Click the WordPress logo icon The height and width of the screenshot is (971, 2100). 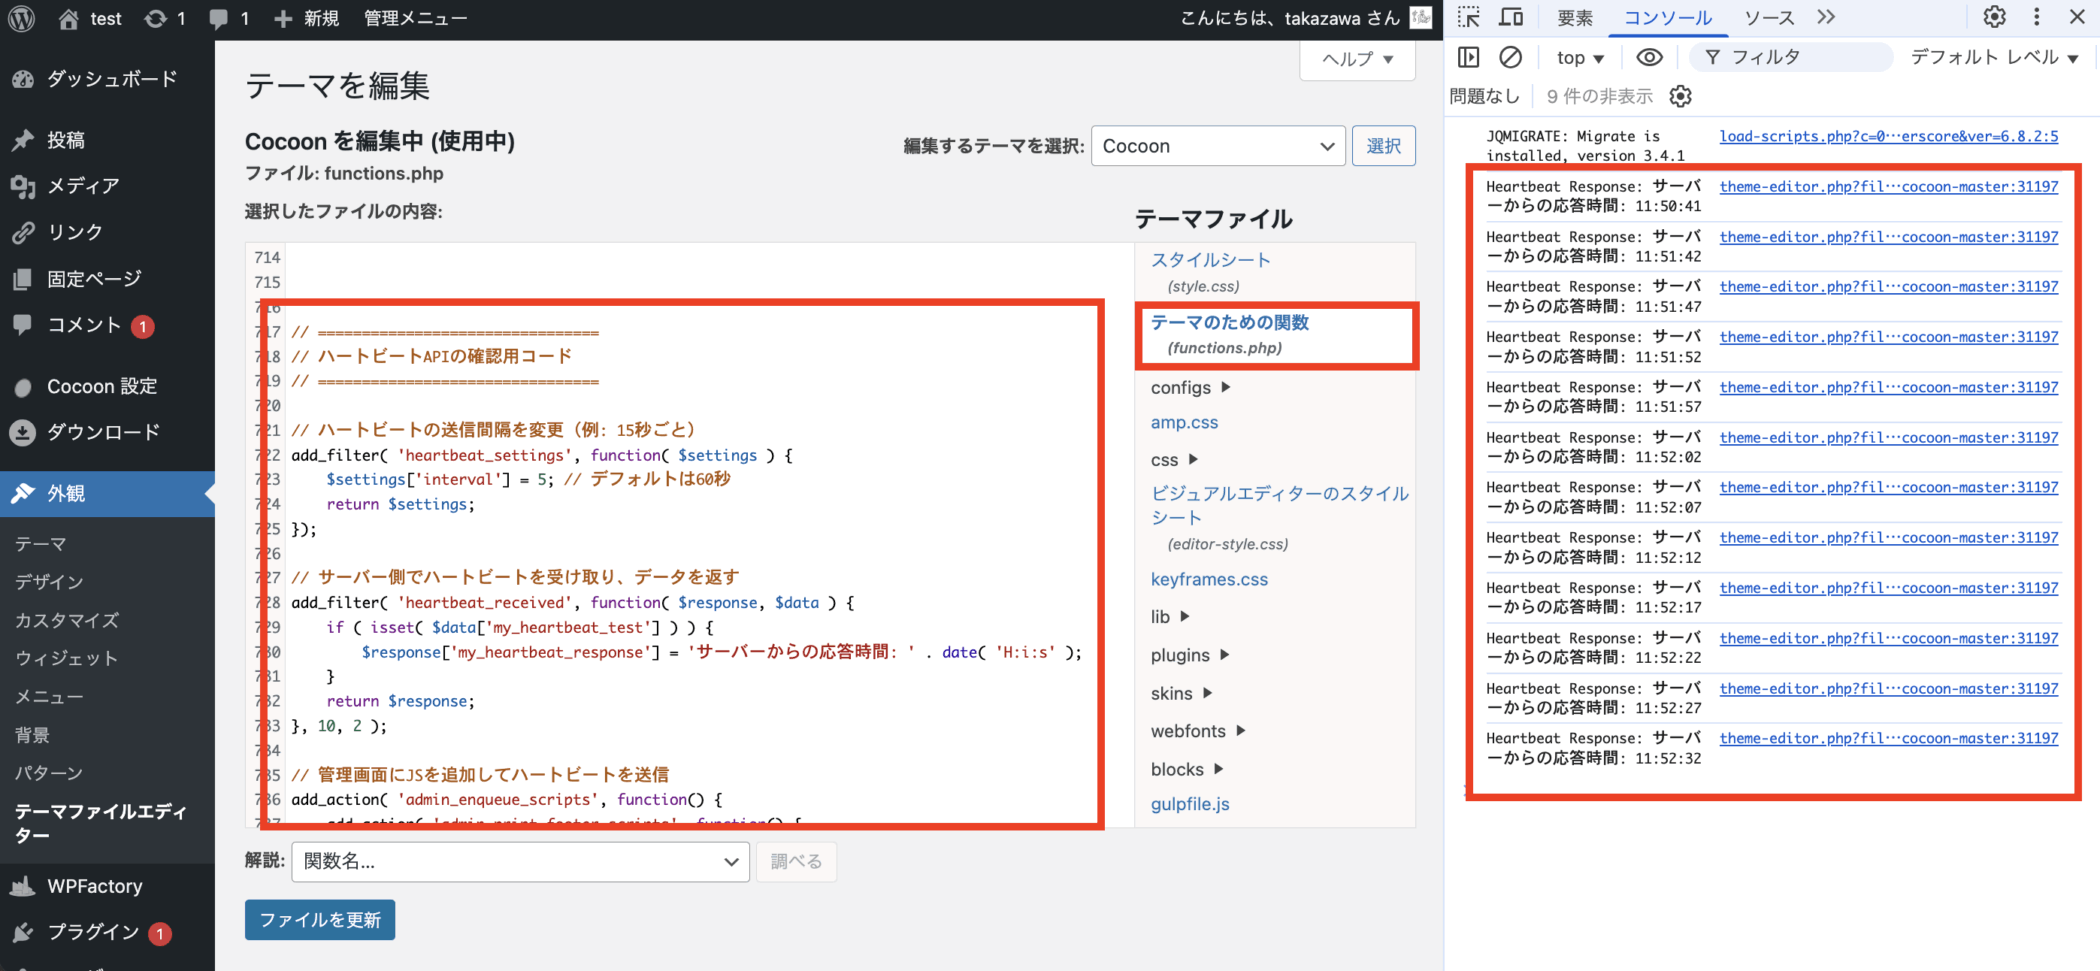click(x=22, y=19)
